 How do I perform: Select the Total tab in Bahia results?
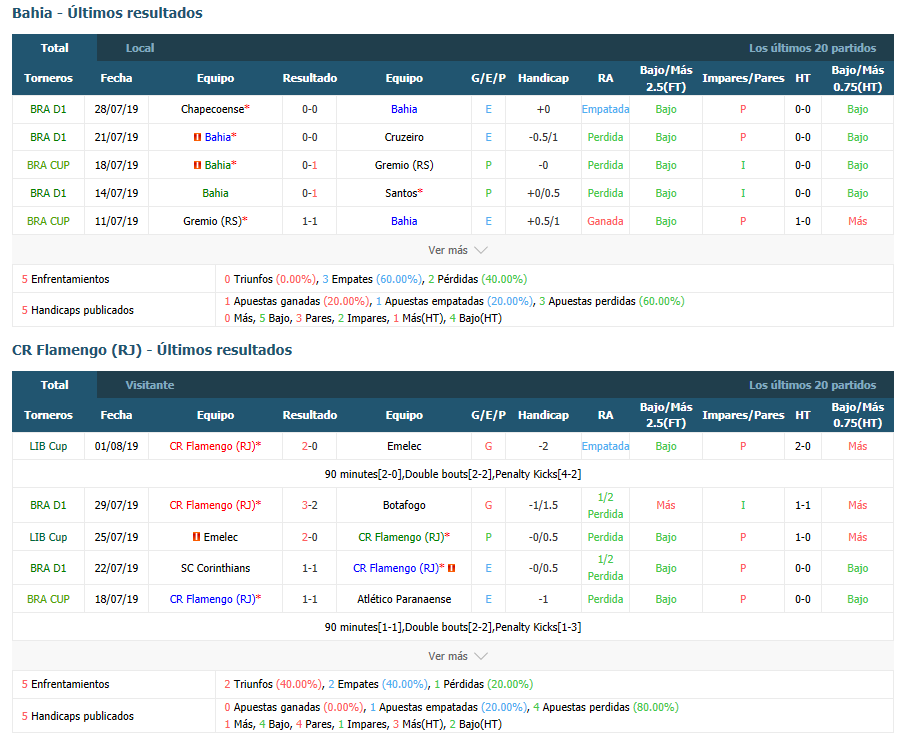[x=54, y=48]
